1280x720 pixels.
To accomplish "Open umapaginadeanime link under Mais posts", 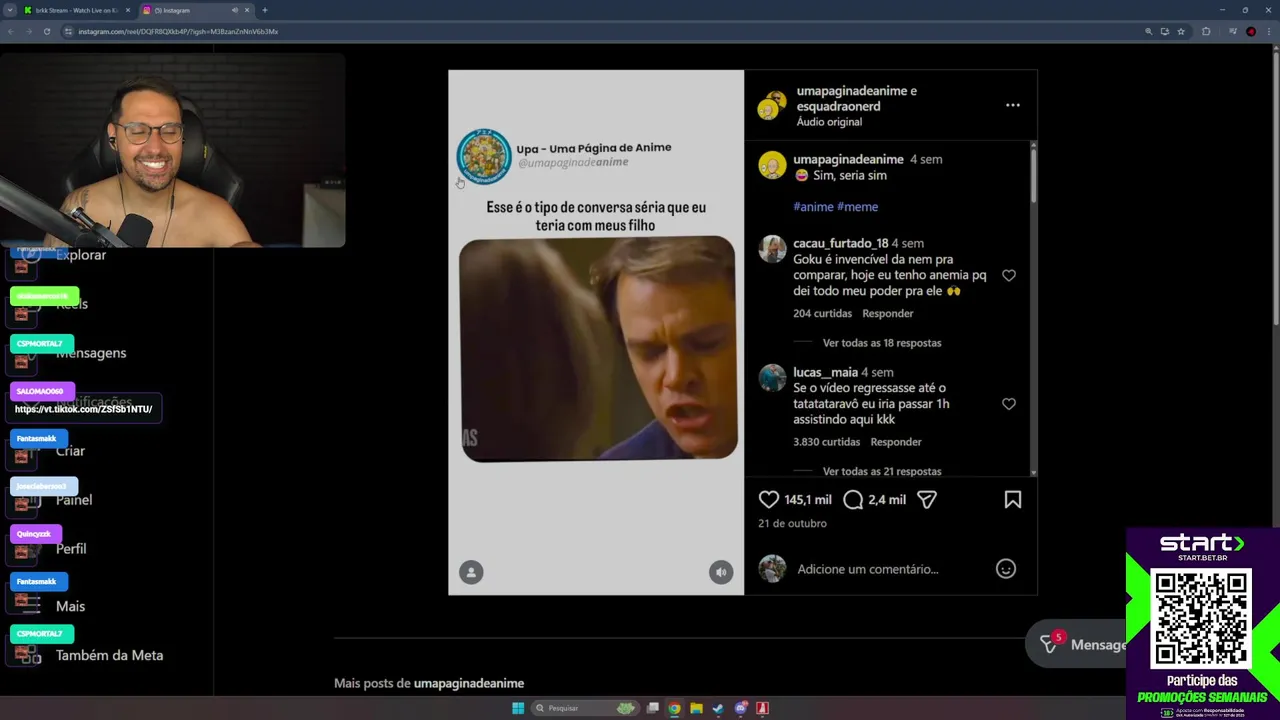I will click(469, 683).
